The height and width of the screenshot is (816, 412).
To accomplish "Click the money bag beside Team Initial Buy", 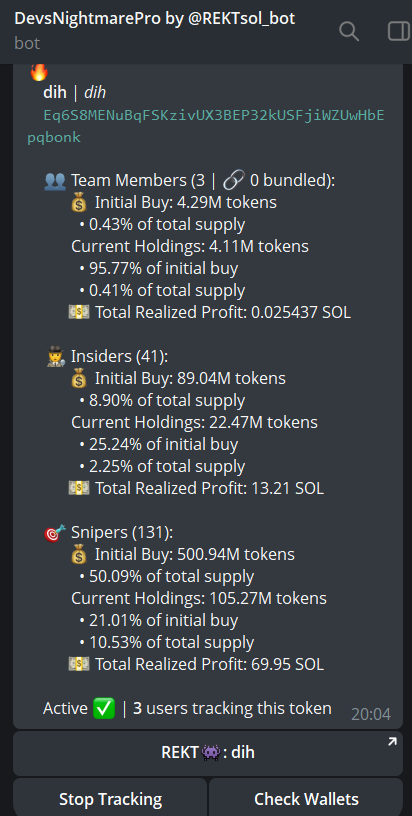I will (x=79, y=202).
